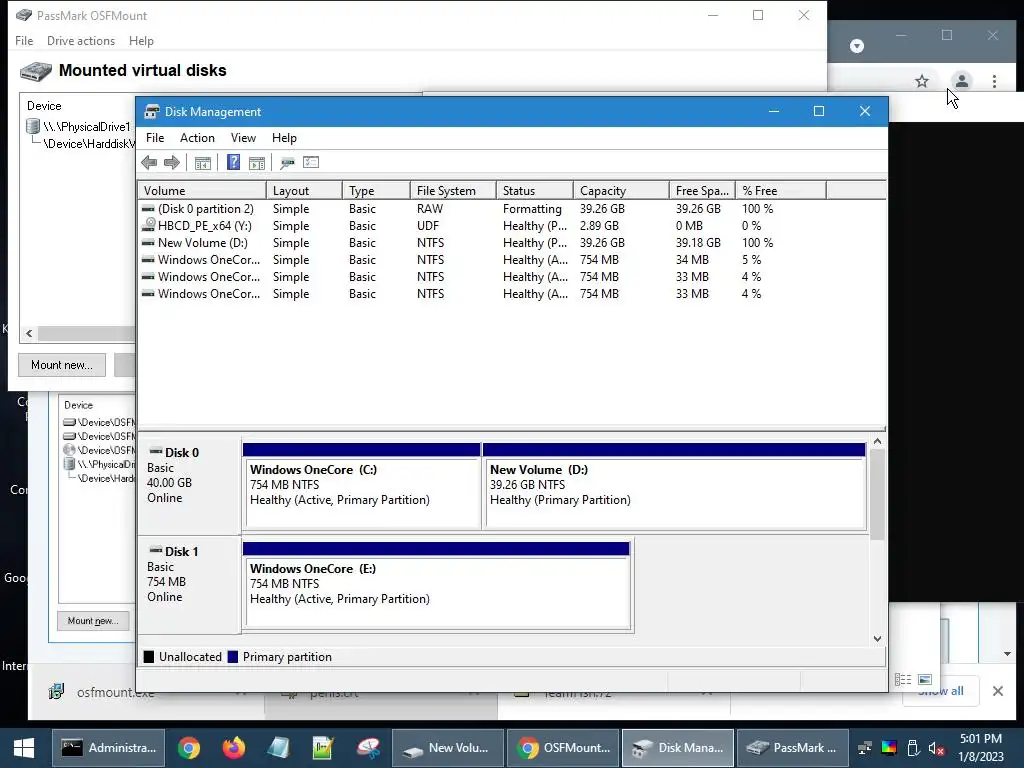
Task: Switch Explorer to details view icon at bottom right
Action: (903, 679)
